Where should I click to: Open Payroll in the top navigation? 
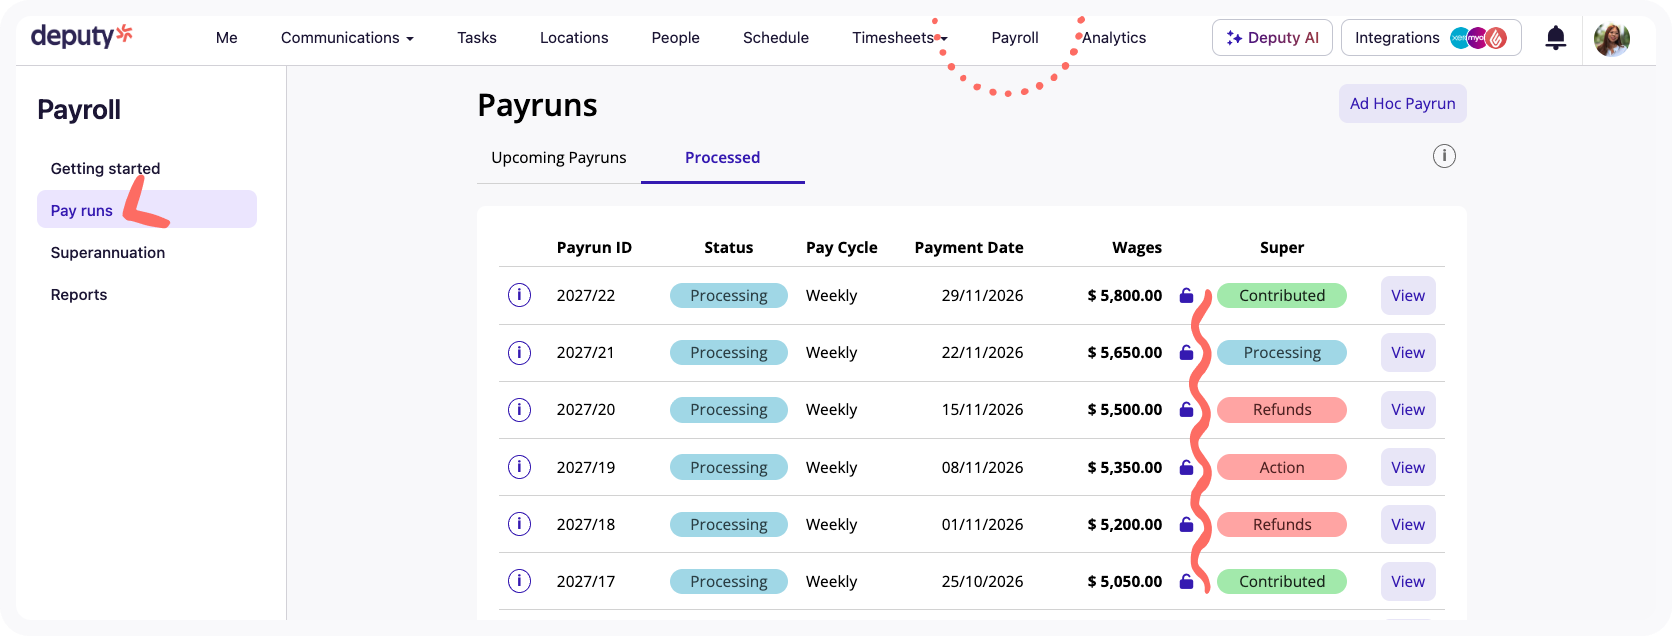point(1015,38)
